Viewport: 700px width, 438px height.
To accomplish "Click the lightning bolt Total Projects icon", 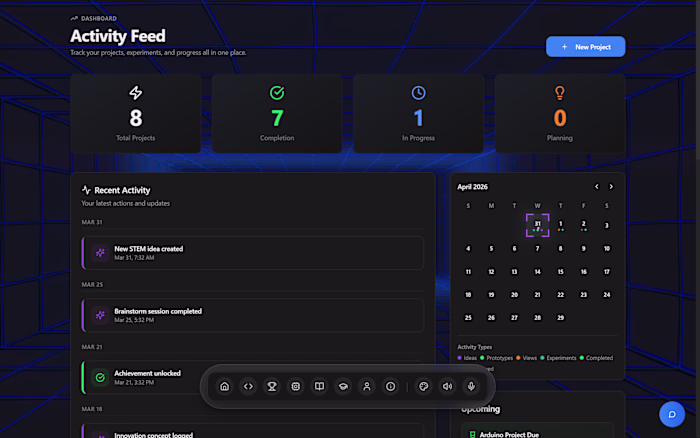I will coord(136,93).
